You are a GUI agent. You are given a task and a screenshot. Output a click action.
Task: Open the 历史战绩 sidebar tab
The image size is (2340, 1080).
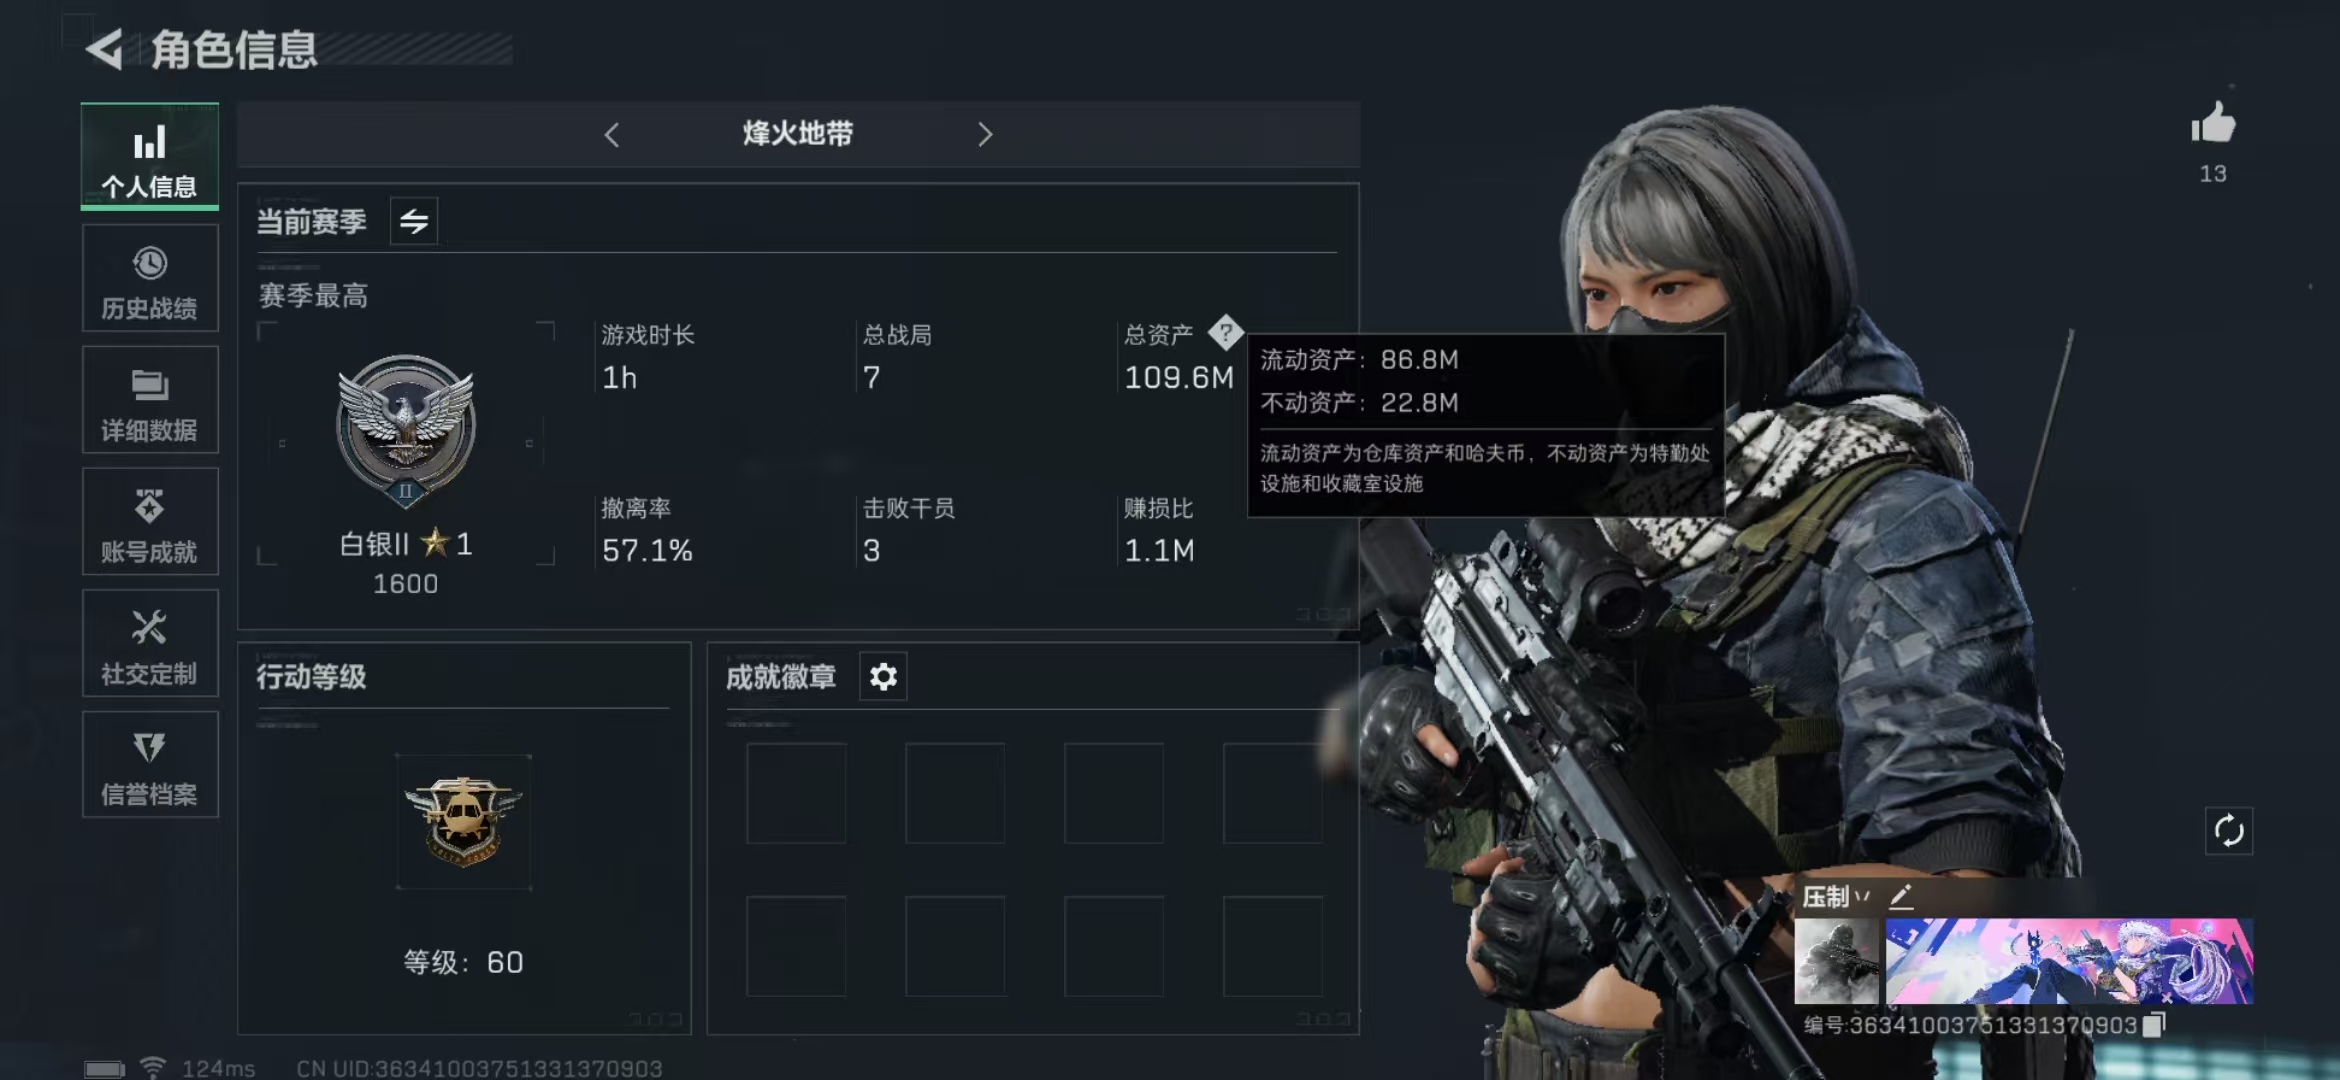coord(150,279)
